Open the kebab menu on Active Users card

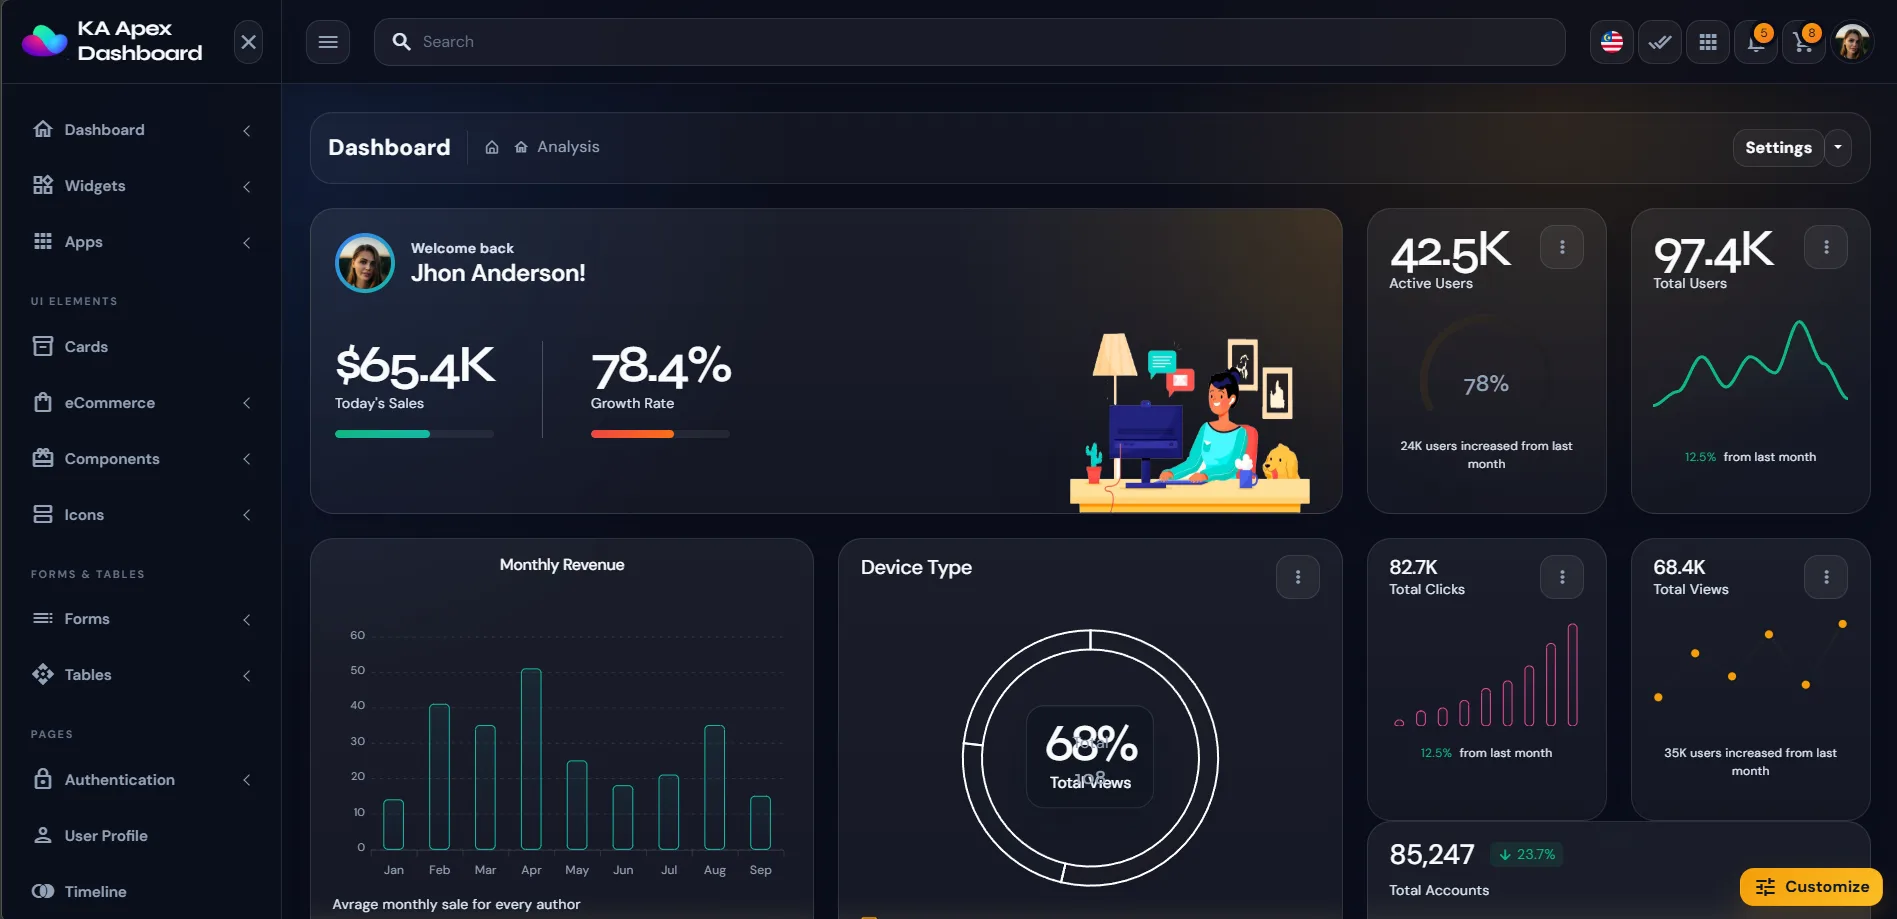(1562, 246)
